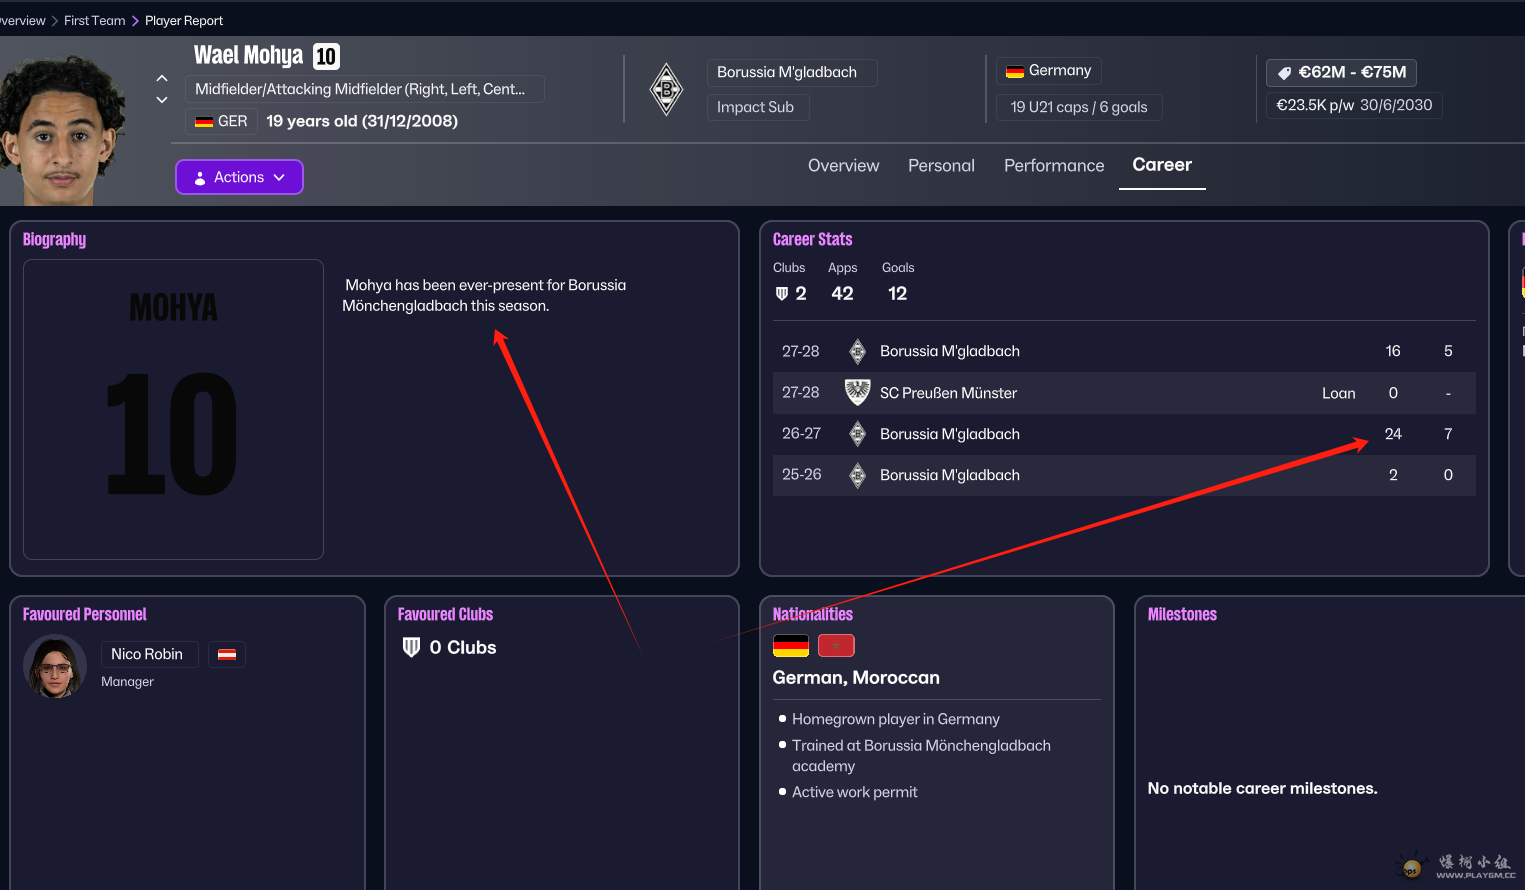Click the 27-28 Borussia M'gladbach row crest
Screen dimensions: 1525x890
(857, 351)
